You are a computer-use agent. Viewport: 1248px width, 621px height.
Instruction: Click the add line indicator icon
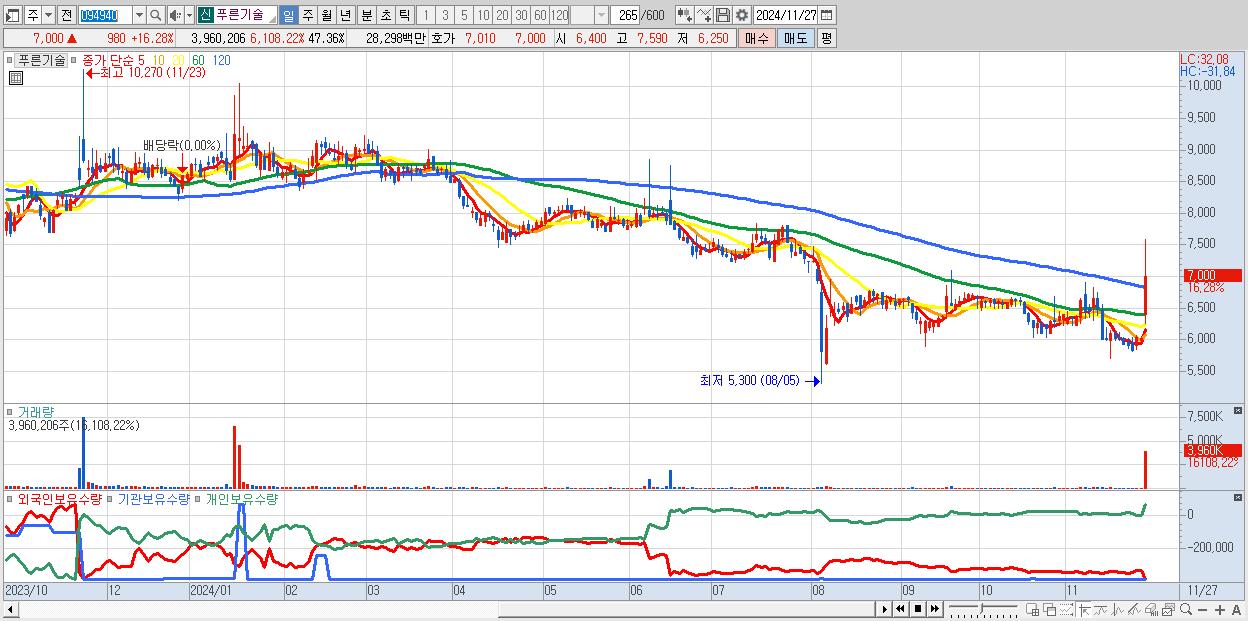point(704,15)
